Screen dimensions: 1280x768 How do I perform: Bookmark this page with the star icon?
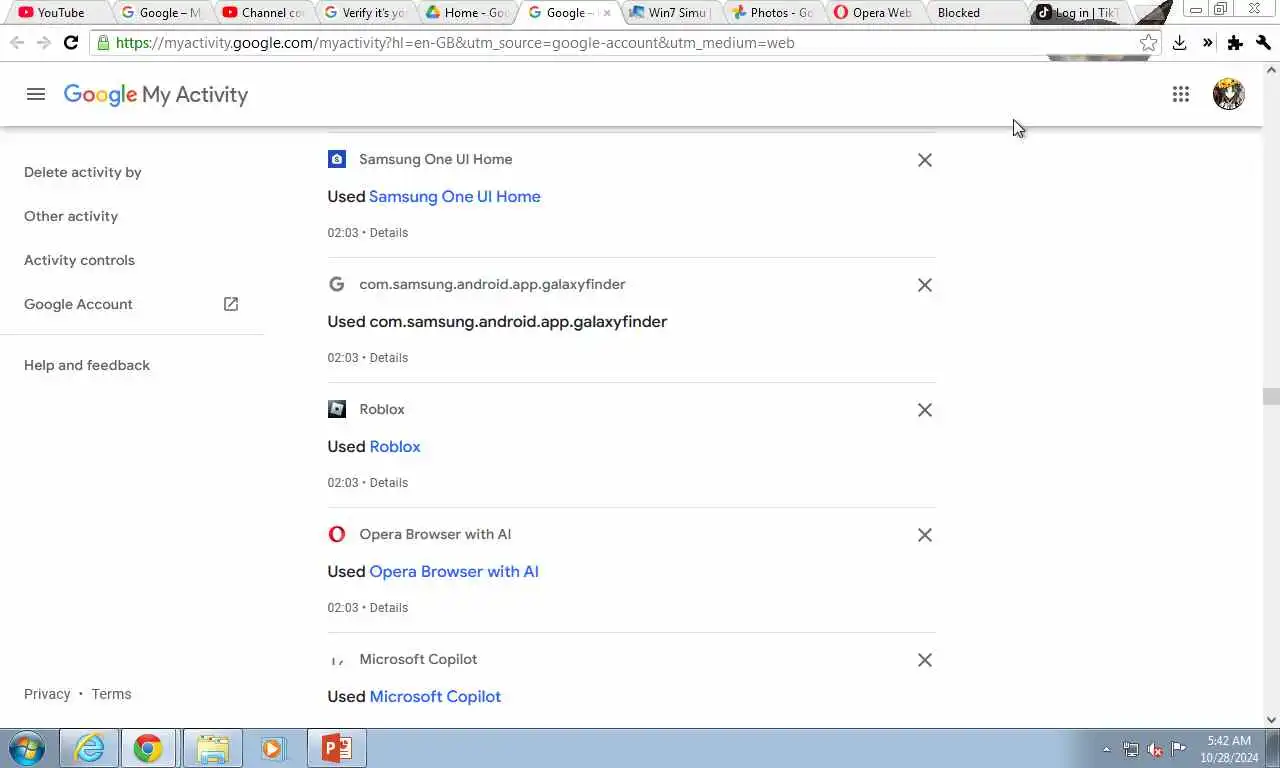1148,43
